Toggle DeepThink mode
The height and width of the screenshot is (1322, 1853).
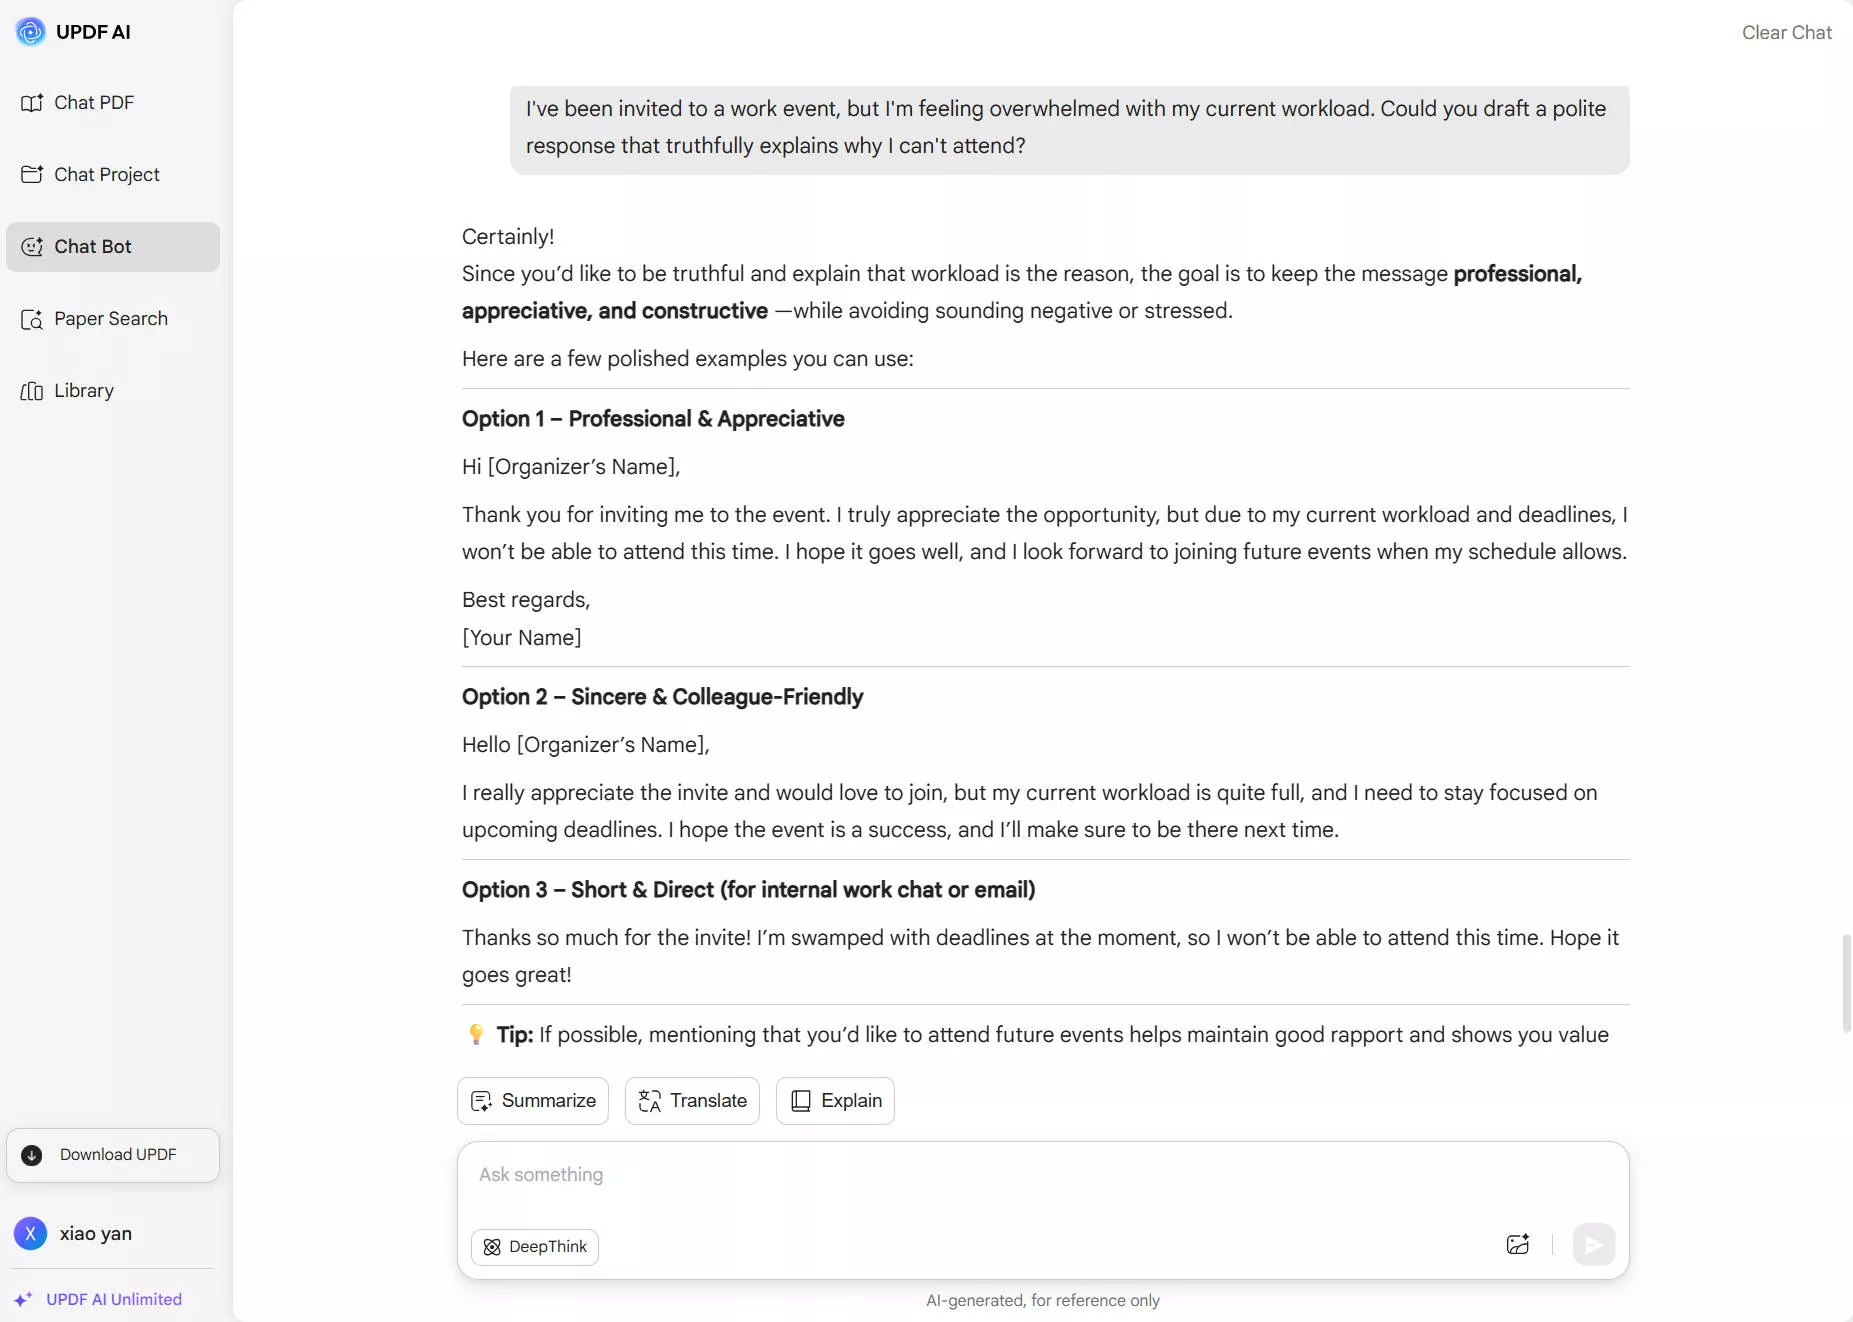pyautogui.click(x=535, y=1247)
